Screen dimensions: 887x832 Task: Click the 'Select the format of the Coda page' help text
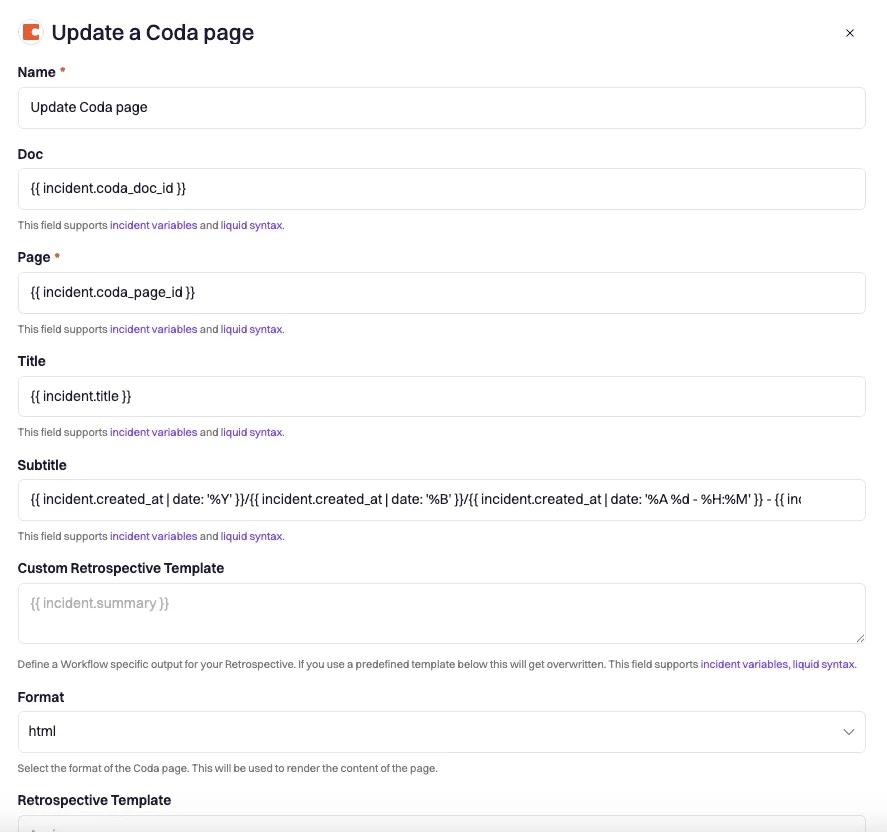point(227,768)
